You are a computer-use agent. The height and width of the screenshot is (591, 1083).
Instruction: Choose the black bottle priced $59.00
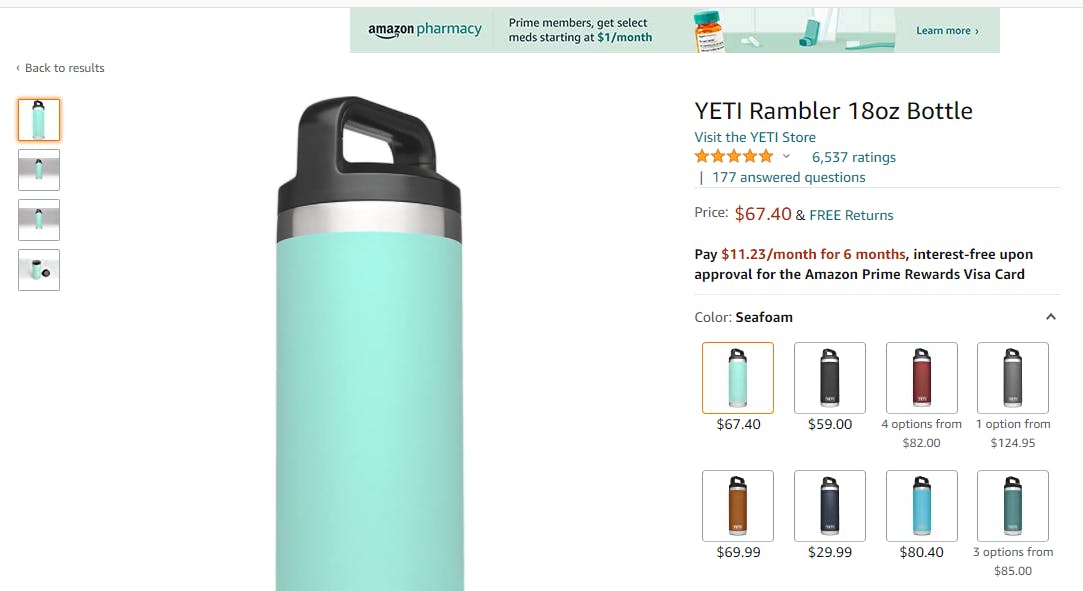830,377
